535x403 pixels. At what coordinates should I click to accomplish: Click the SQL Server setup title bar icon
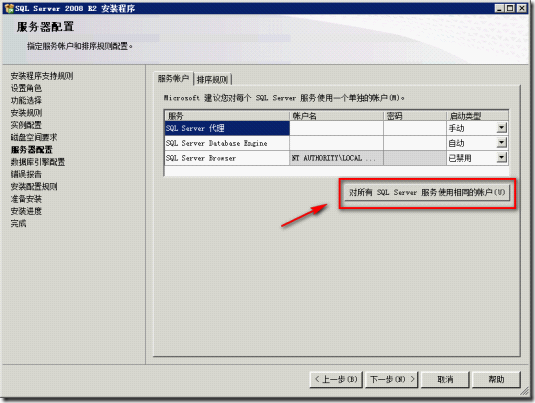[9, 8]
